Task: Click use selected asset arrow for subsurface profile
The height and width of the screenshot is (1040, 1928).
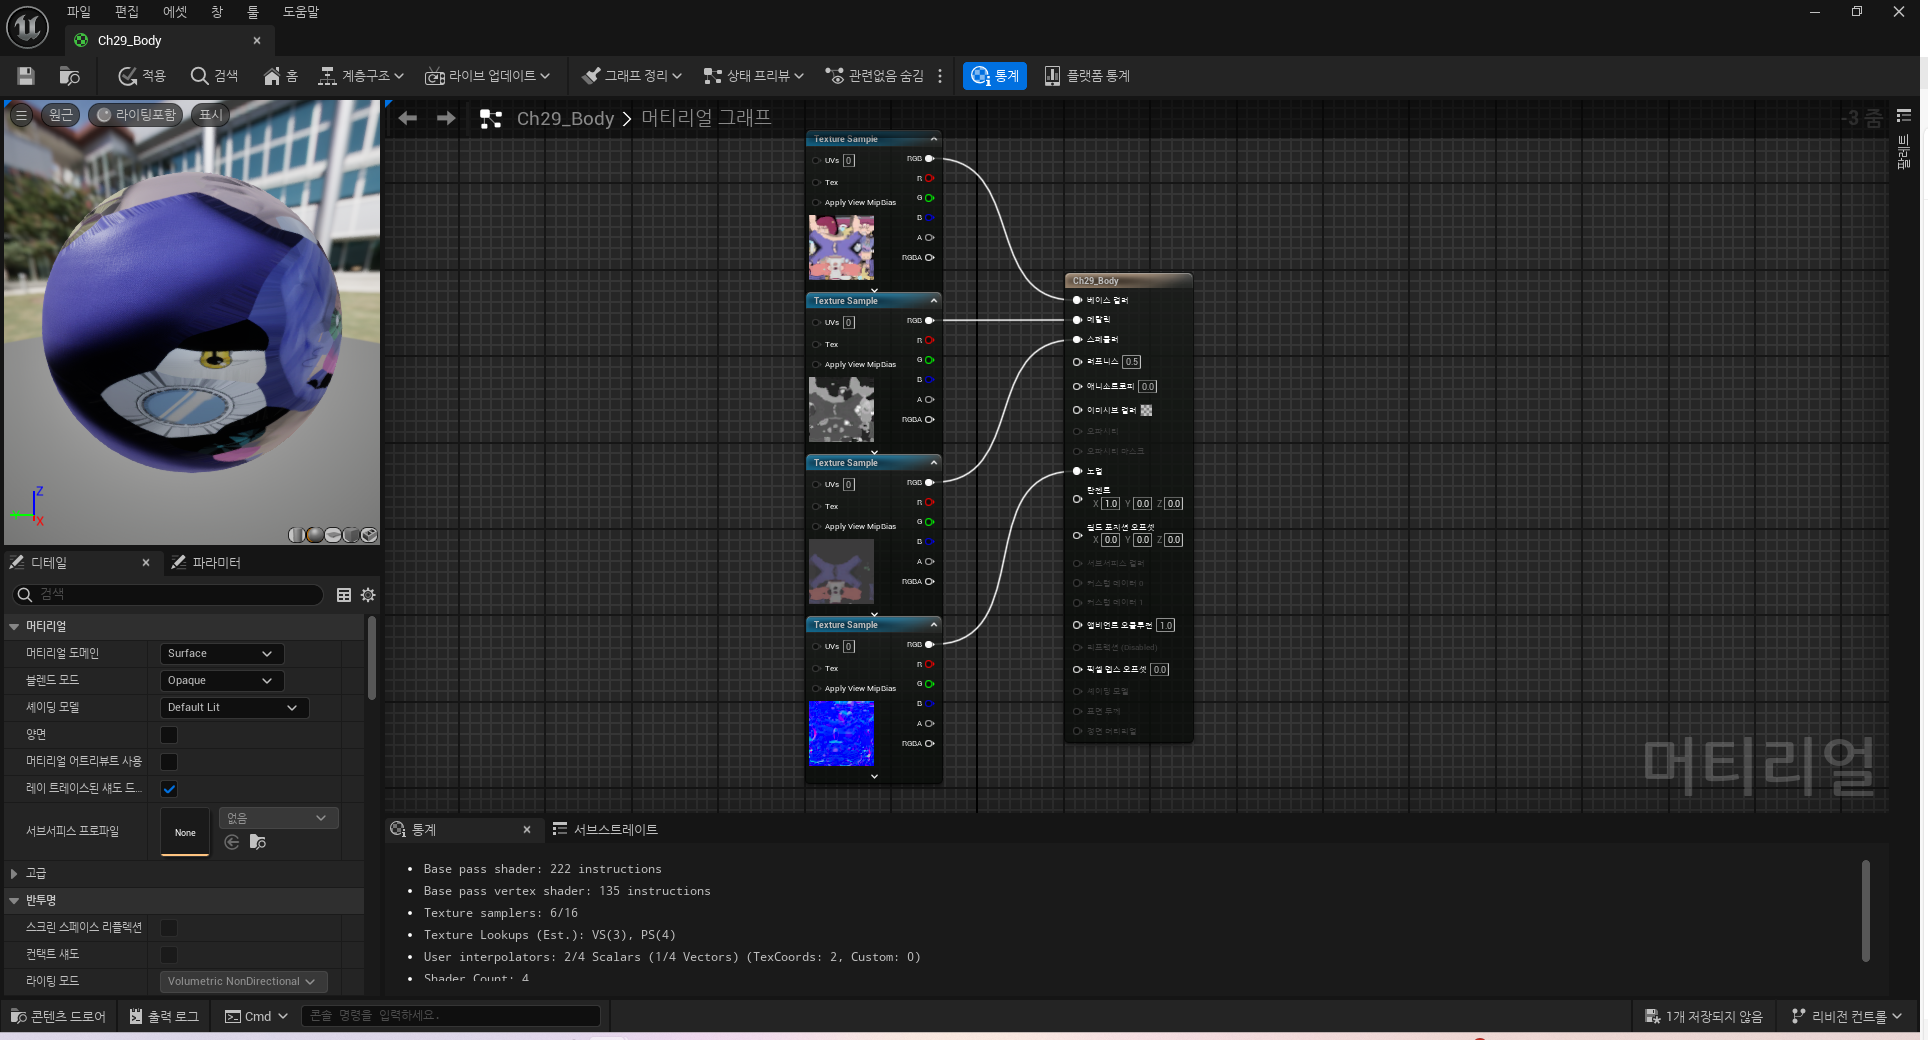Action: (232, 842)
